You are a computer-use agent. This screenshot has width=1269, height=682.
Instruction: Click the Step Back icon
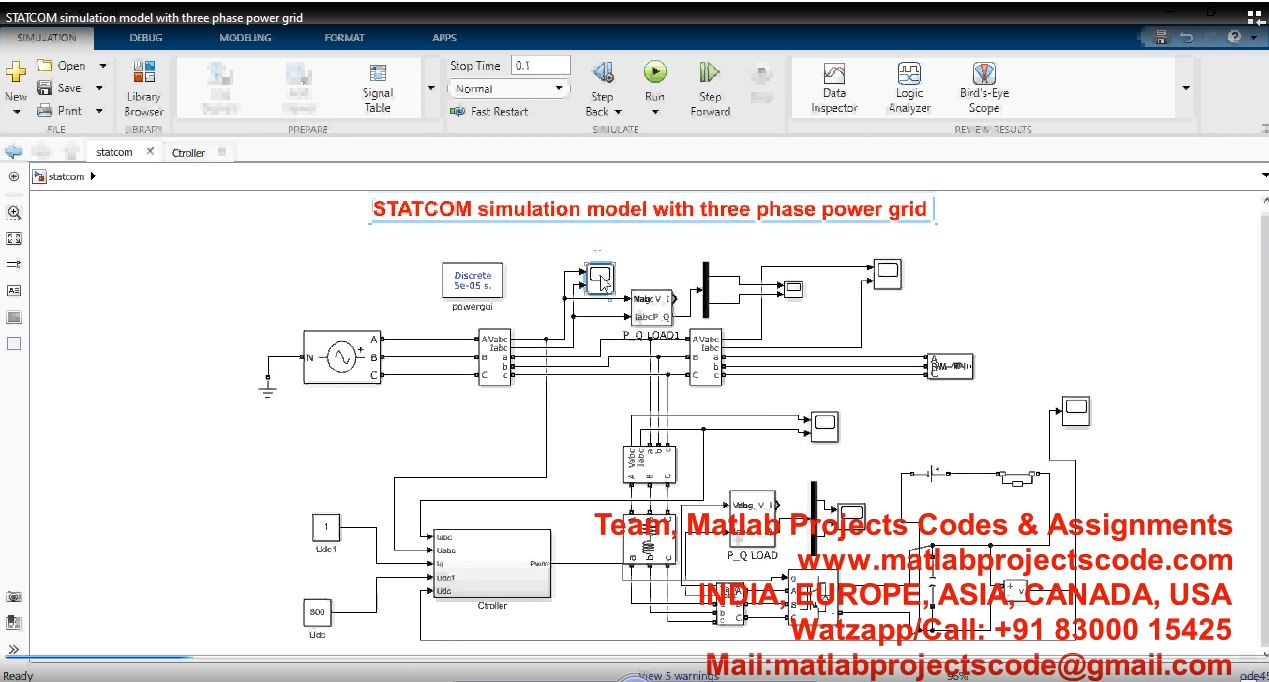[x=602, y=73]
